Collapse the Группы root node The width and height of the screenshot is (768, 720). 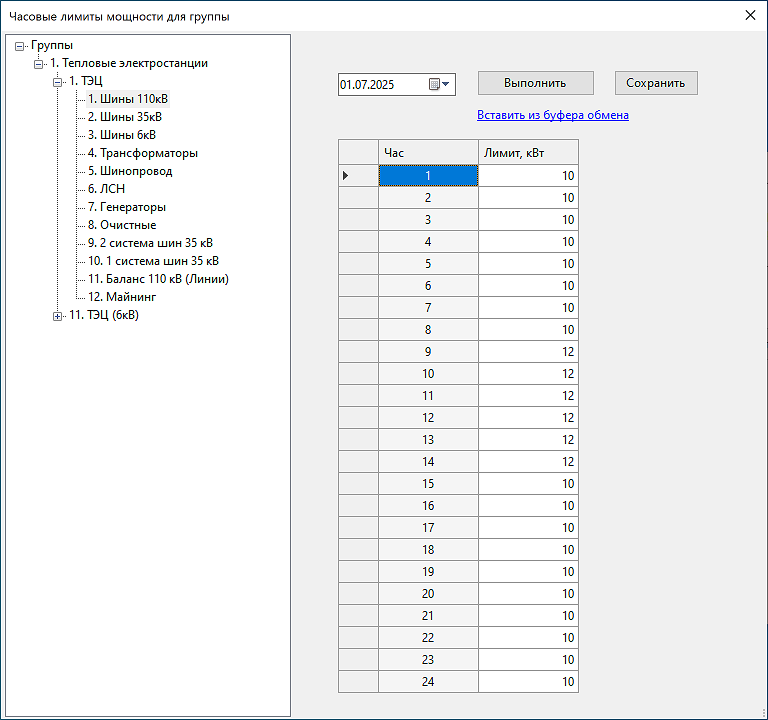click(19, 47)
